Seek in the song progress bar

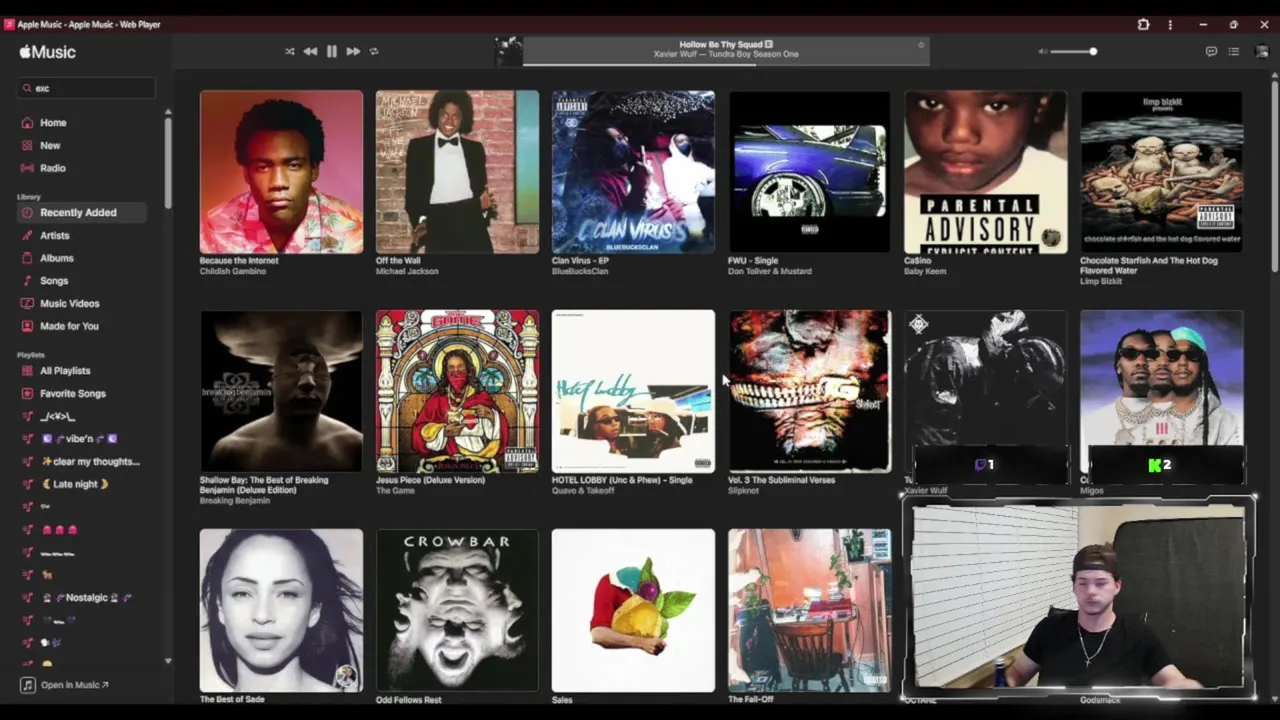[726, 64]
